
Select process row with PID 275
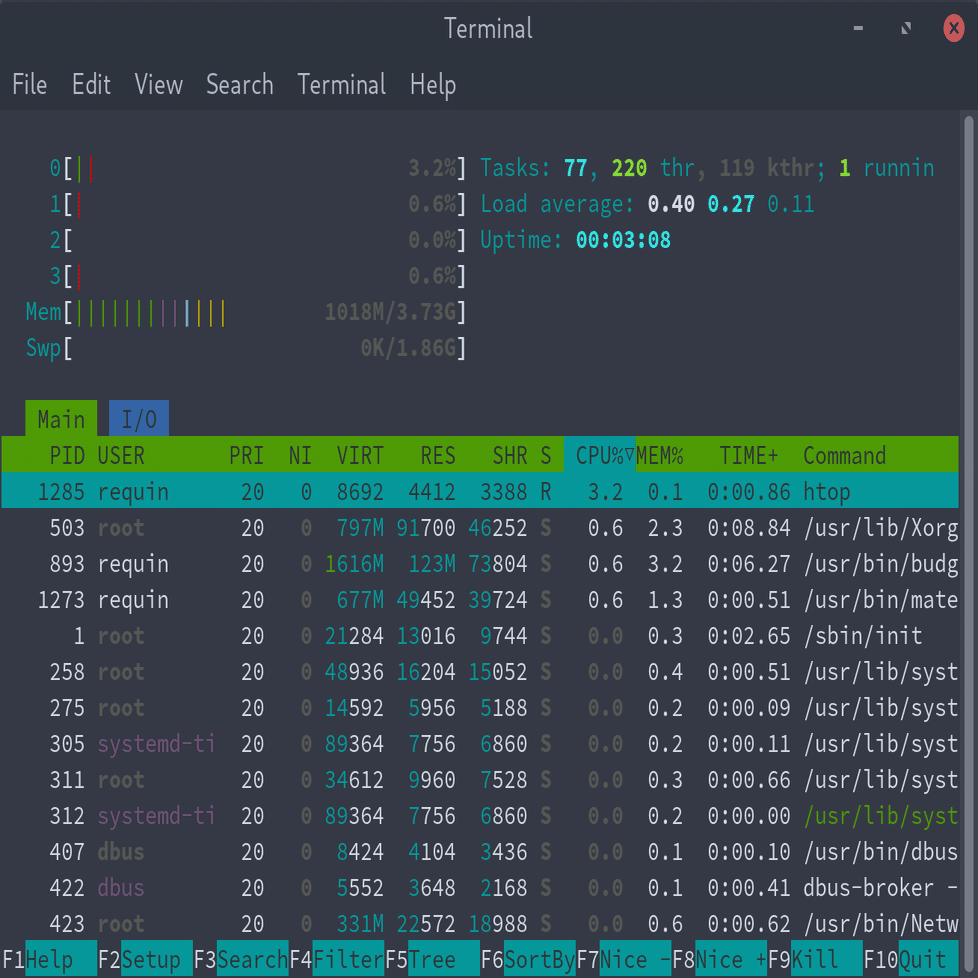pos(480,707)
